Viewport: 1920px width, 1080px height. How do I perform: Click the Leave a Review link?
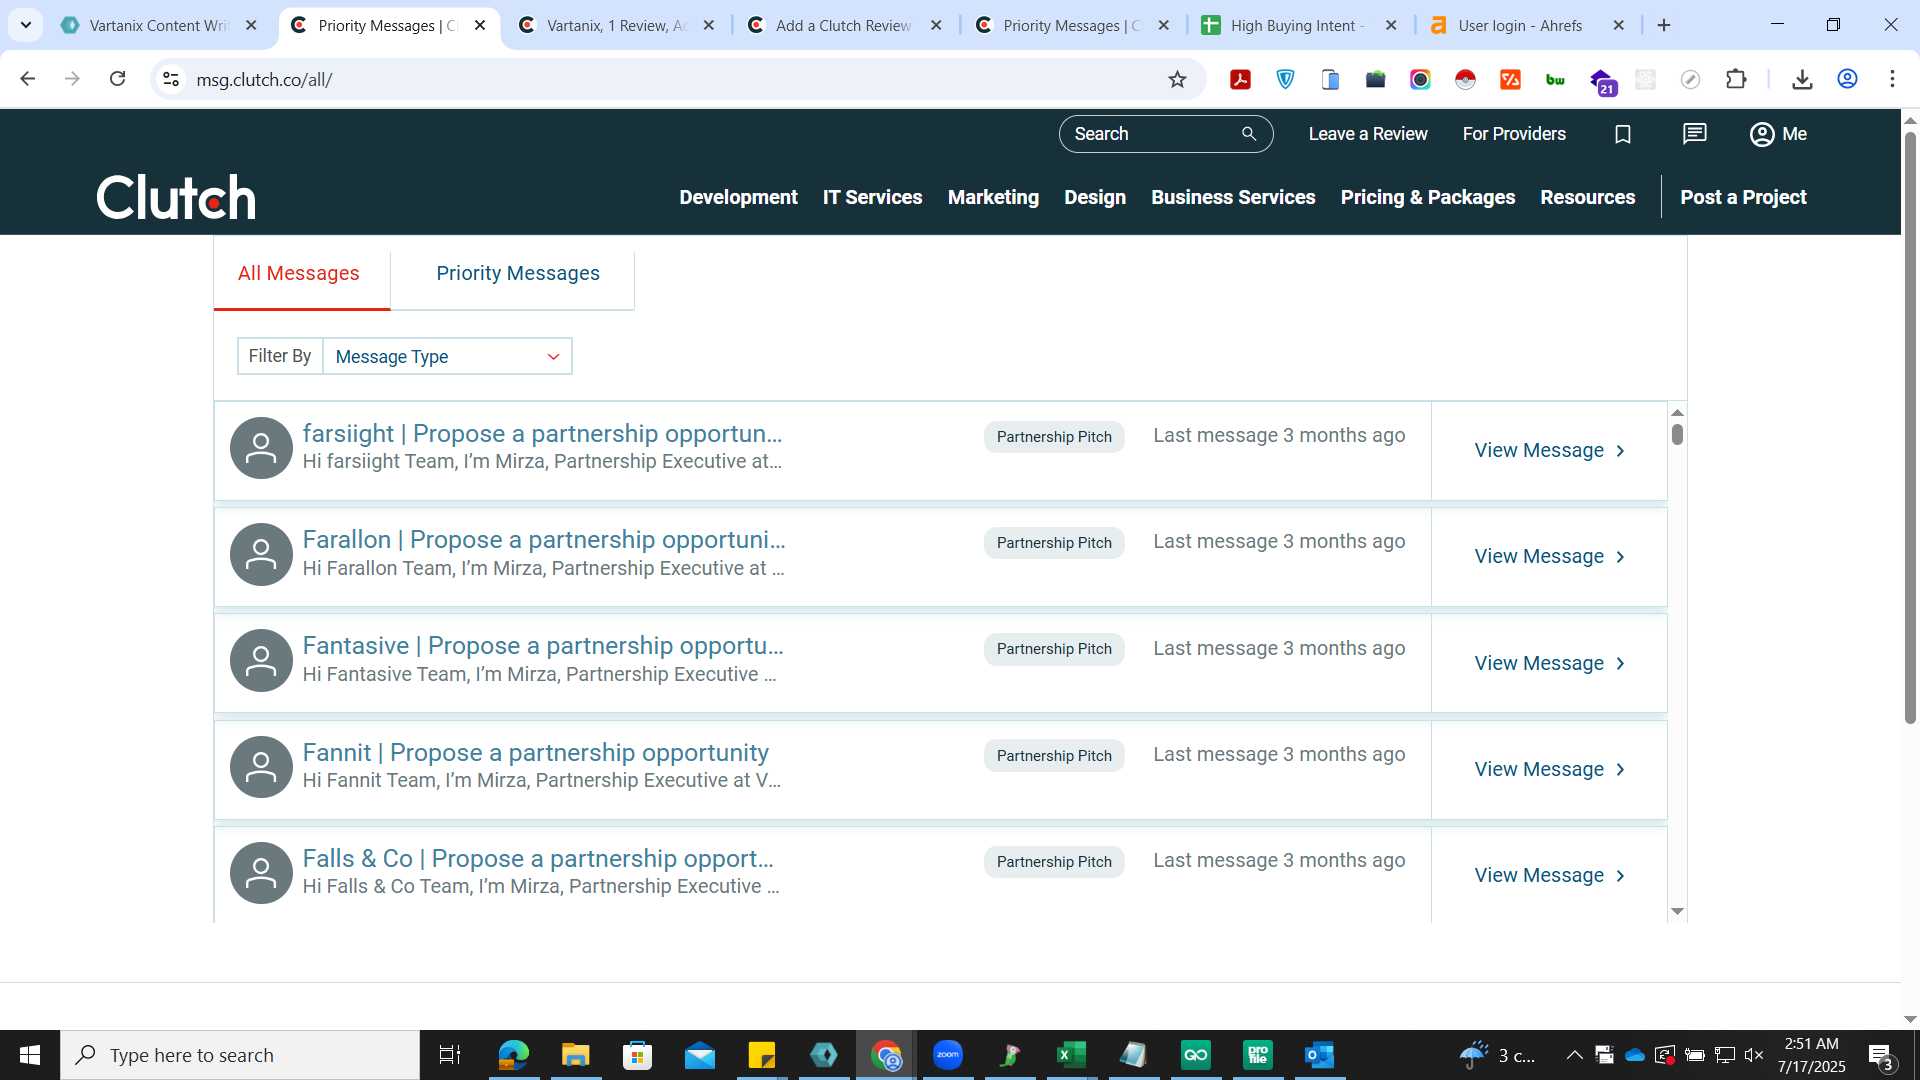1367,134
